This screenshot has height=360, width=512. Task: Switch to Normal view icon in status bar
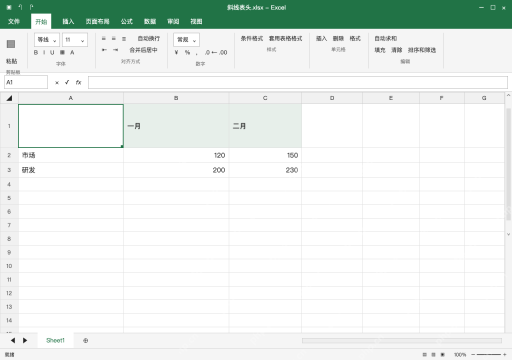point(424,355)
